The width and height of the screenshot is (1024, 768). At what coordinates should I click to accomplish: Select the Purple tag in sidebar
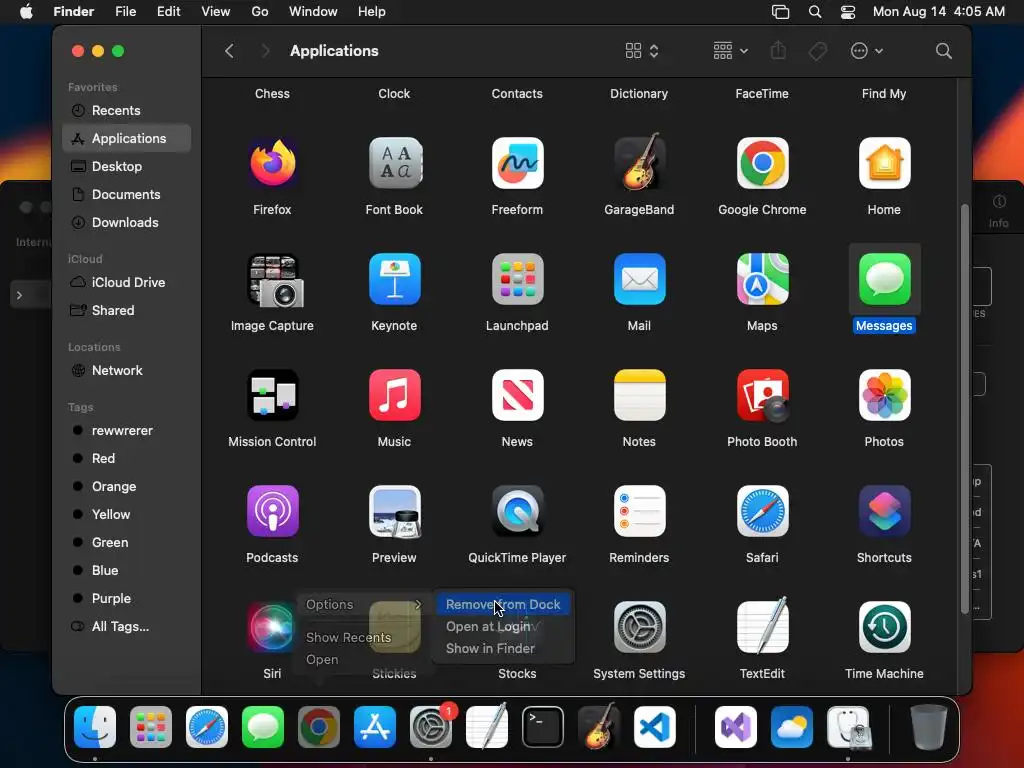click(x=127, y=599)
